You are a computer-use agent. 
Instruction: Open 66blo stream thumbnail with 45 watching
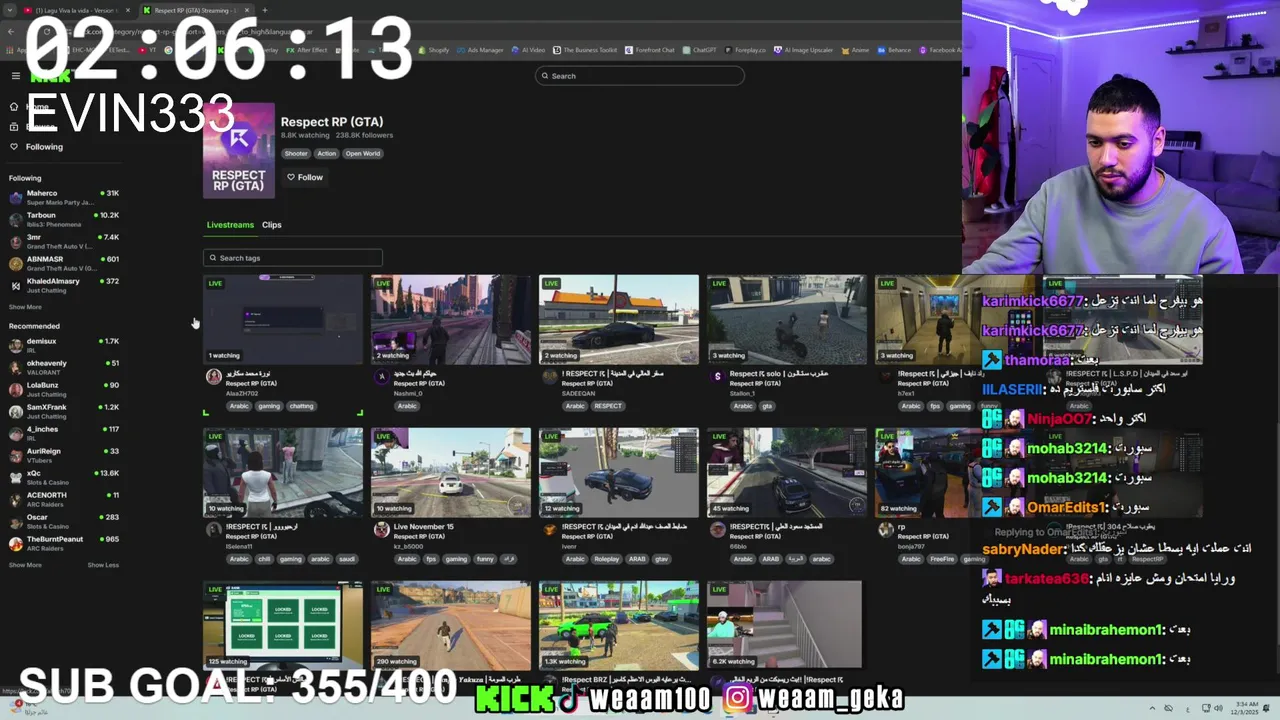[x=787, y=472]
